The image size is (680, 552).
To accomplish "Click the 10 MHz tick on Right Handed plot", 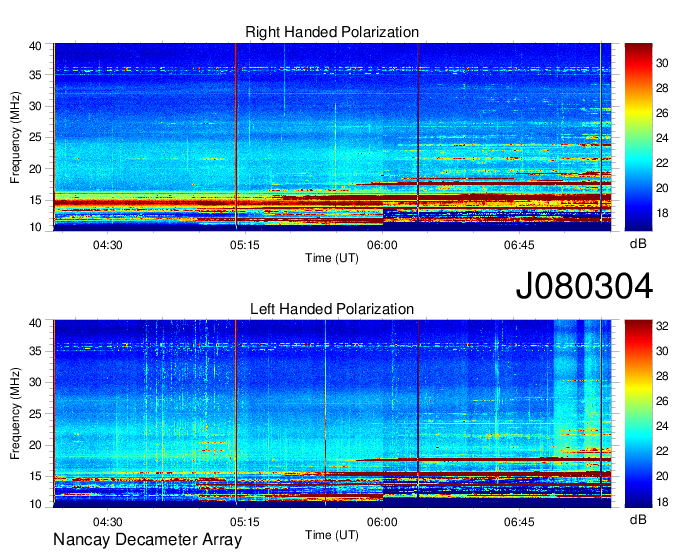I will point(36,227).
